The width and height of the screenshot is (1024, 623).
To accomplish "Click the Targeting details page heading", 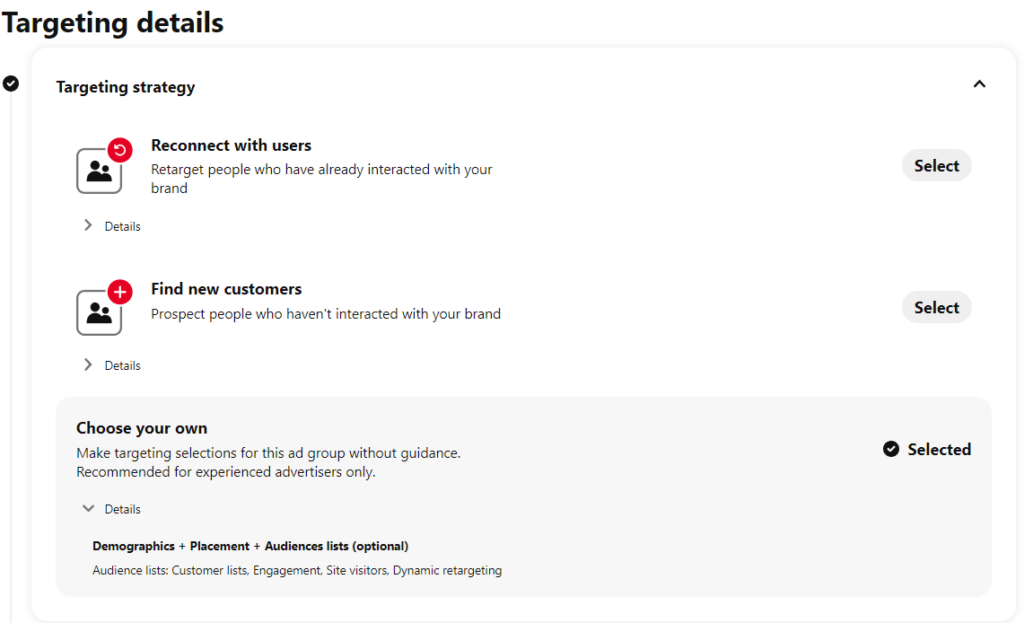I will point(112,22).
